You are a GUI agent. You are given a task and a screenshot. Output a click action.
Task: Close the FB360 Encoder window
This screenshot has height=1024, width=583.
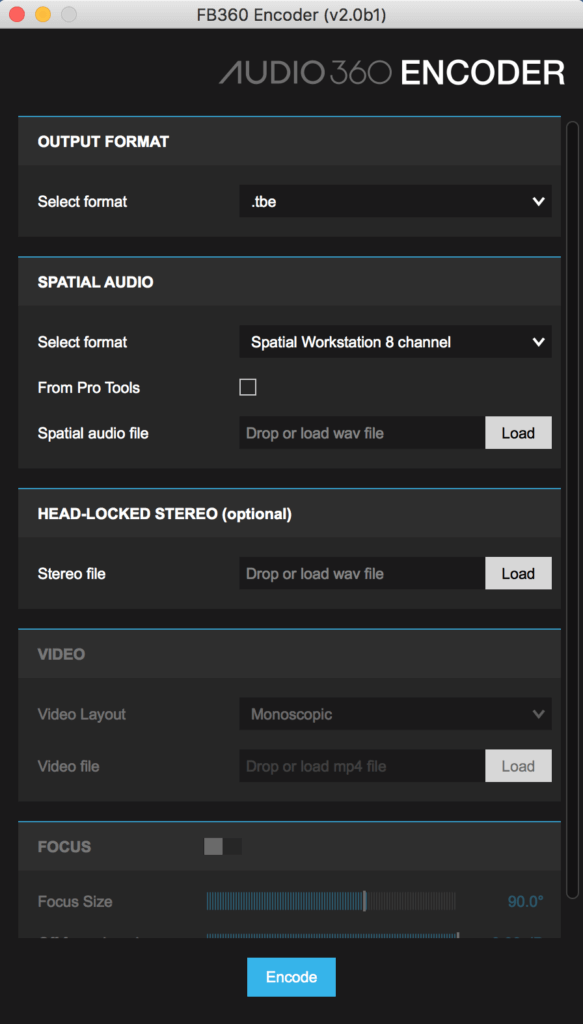click(16, 14)
